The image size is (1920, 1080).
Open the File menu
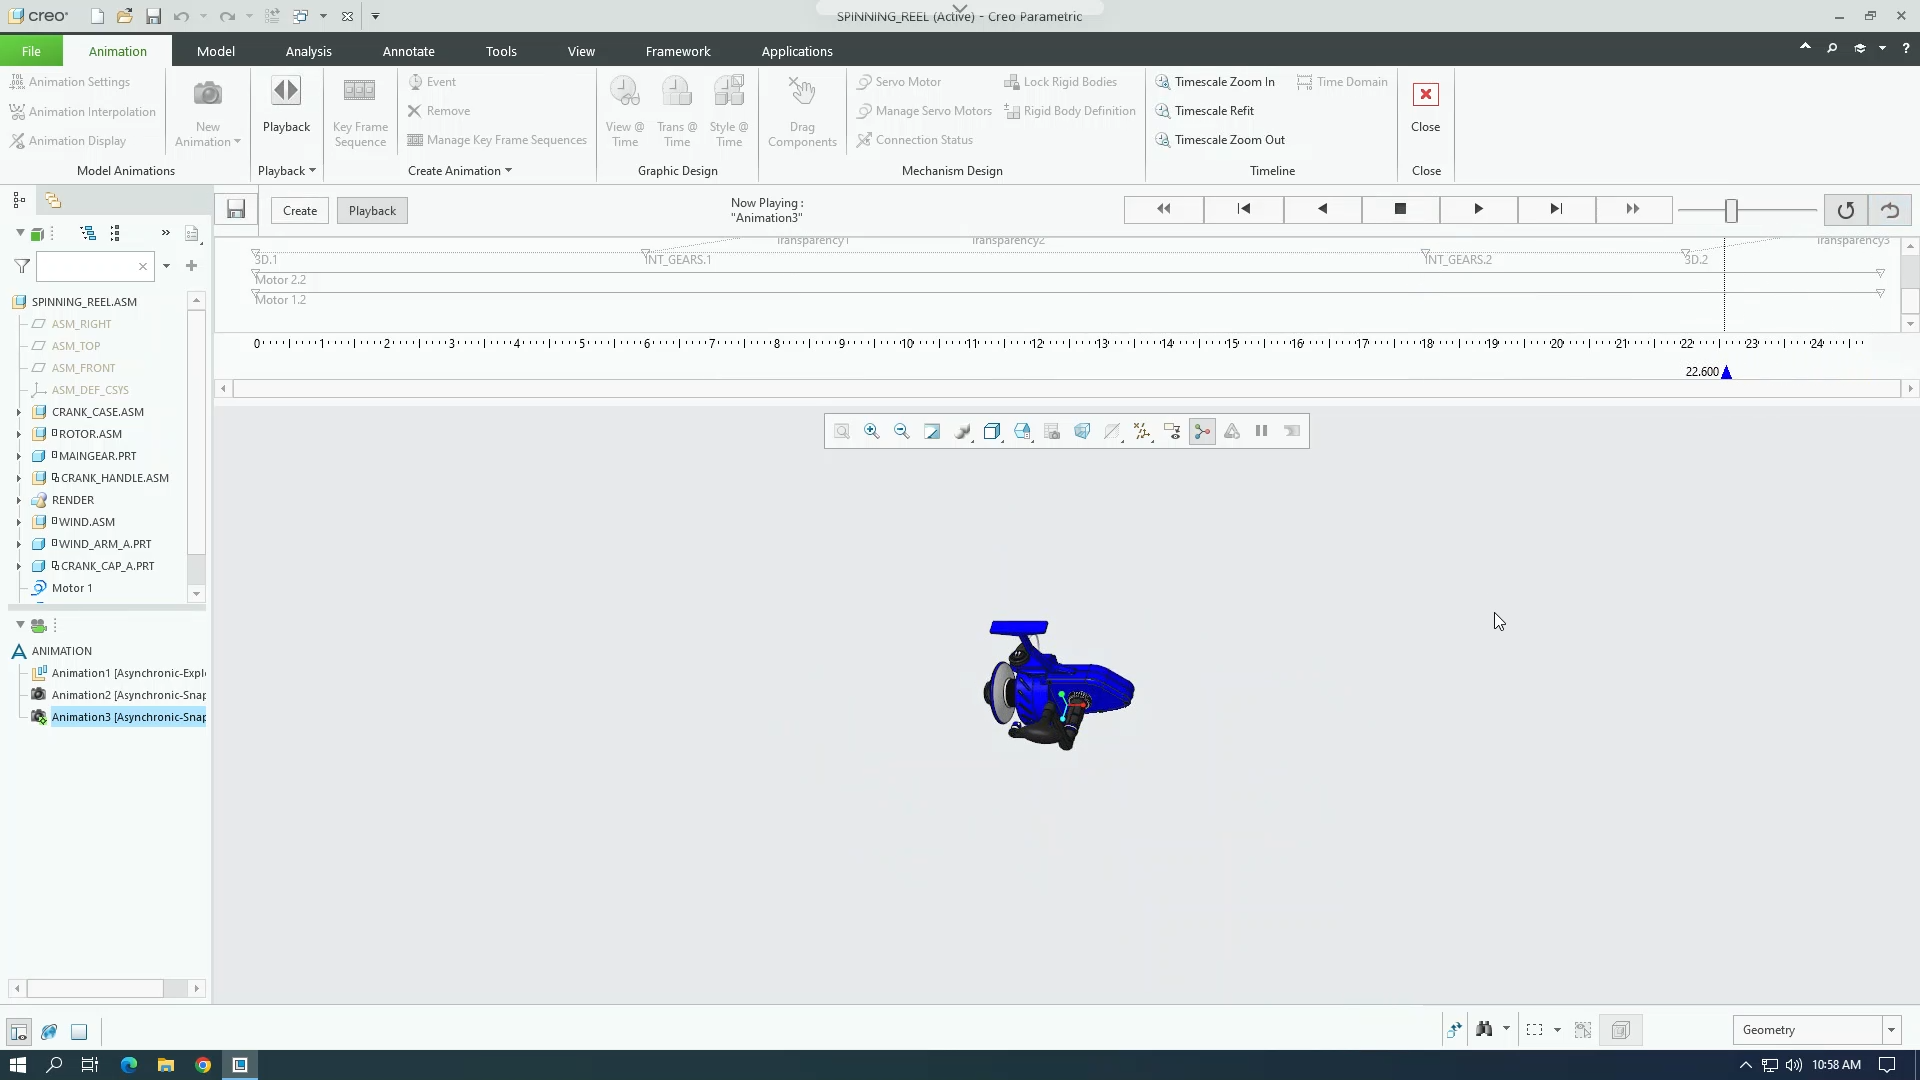click(31, 51)
